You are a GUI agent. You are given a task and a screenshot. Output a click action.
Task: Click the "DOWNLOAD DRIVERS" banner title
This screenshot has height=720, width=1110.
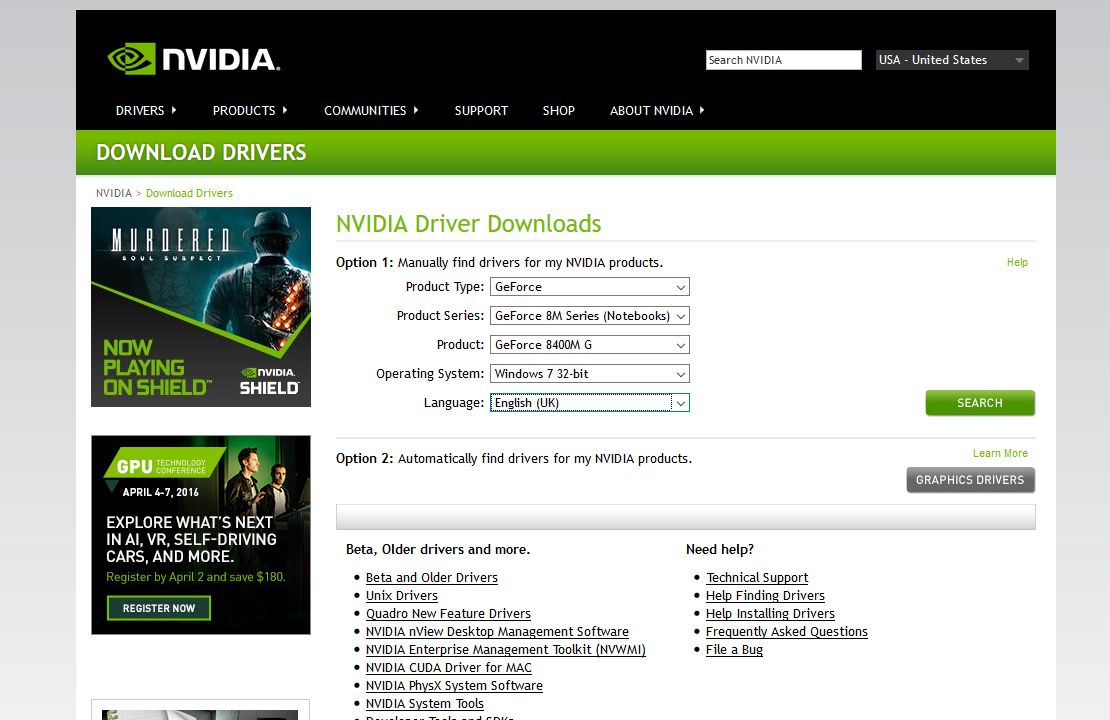click(201, 152)
